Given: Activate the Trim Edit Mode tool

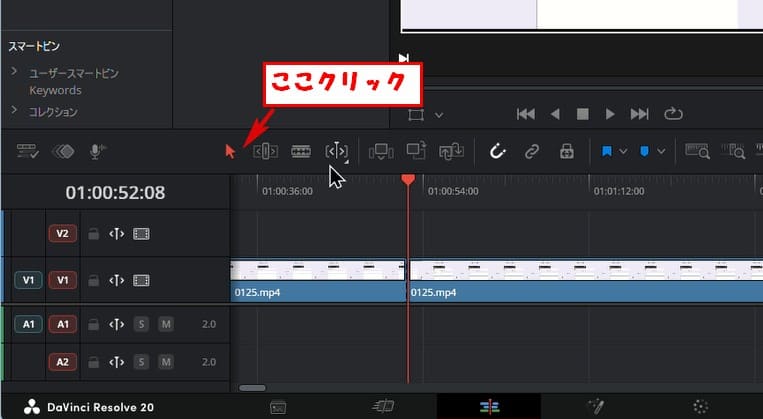Looking at the screenshot, I should [265, 151].
